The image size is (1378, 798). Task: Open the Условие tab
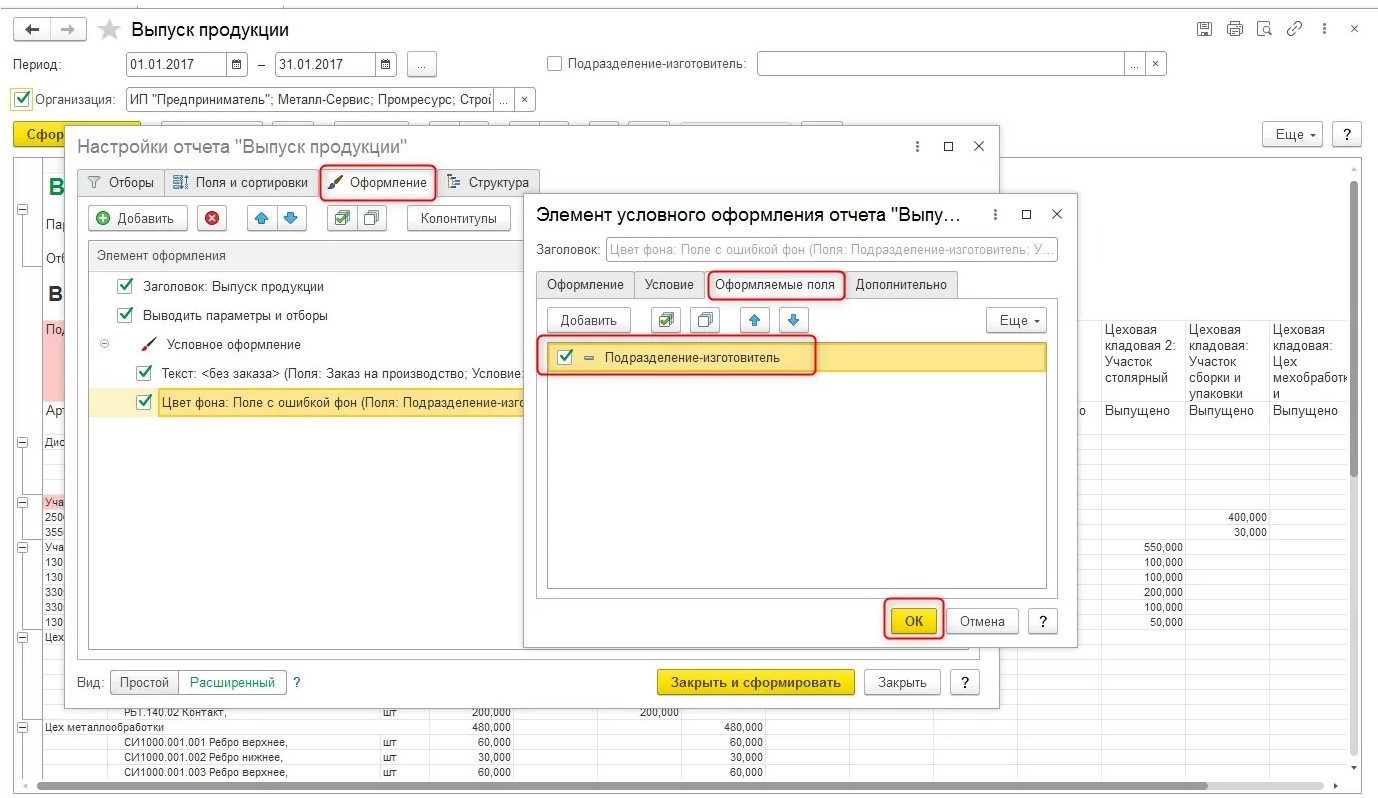click(669, 284)
